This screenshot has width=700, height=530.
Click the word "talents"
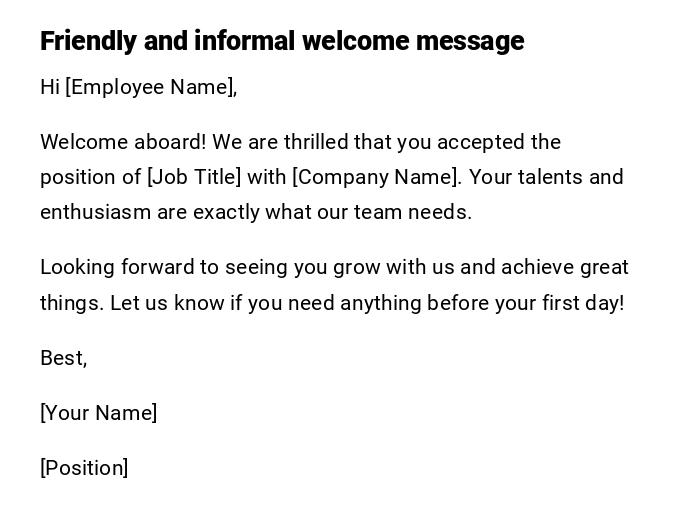coord(548,177)
